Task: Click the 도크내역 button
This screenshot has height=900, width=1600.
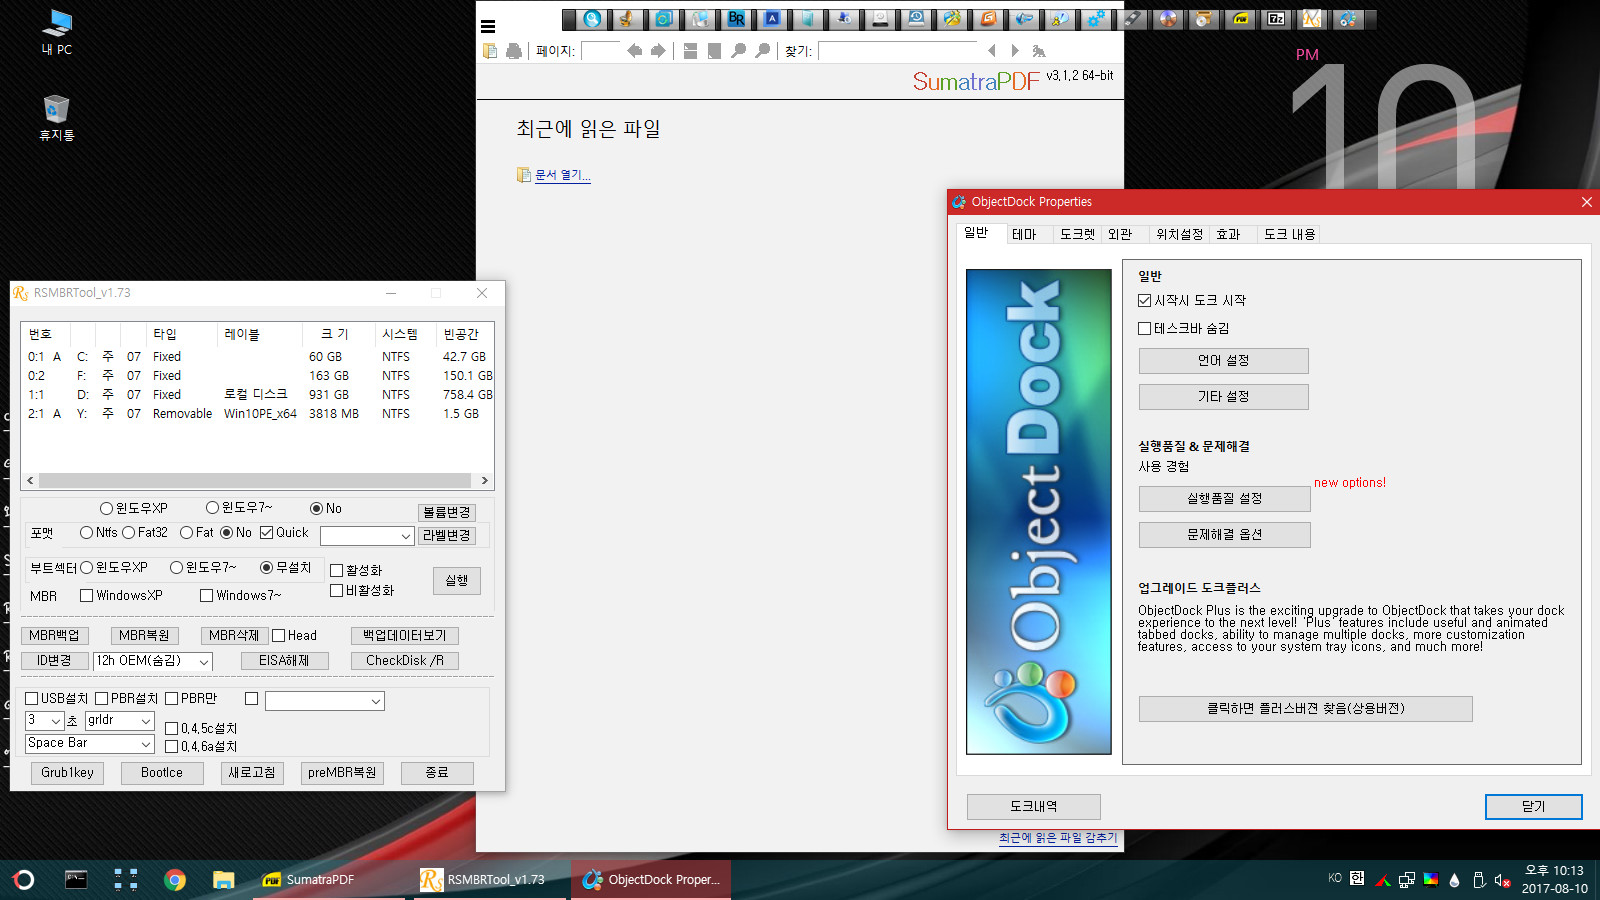Action: pyautogui.click(x=1034, y=807)
